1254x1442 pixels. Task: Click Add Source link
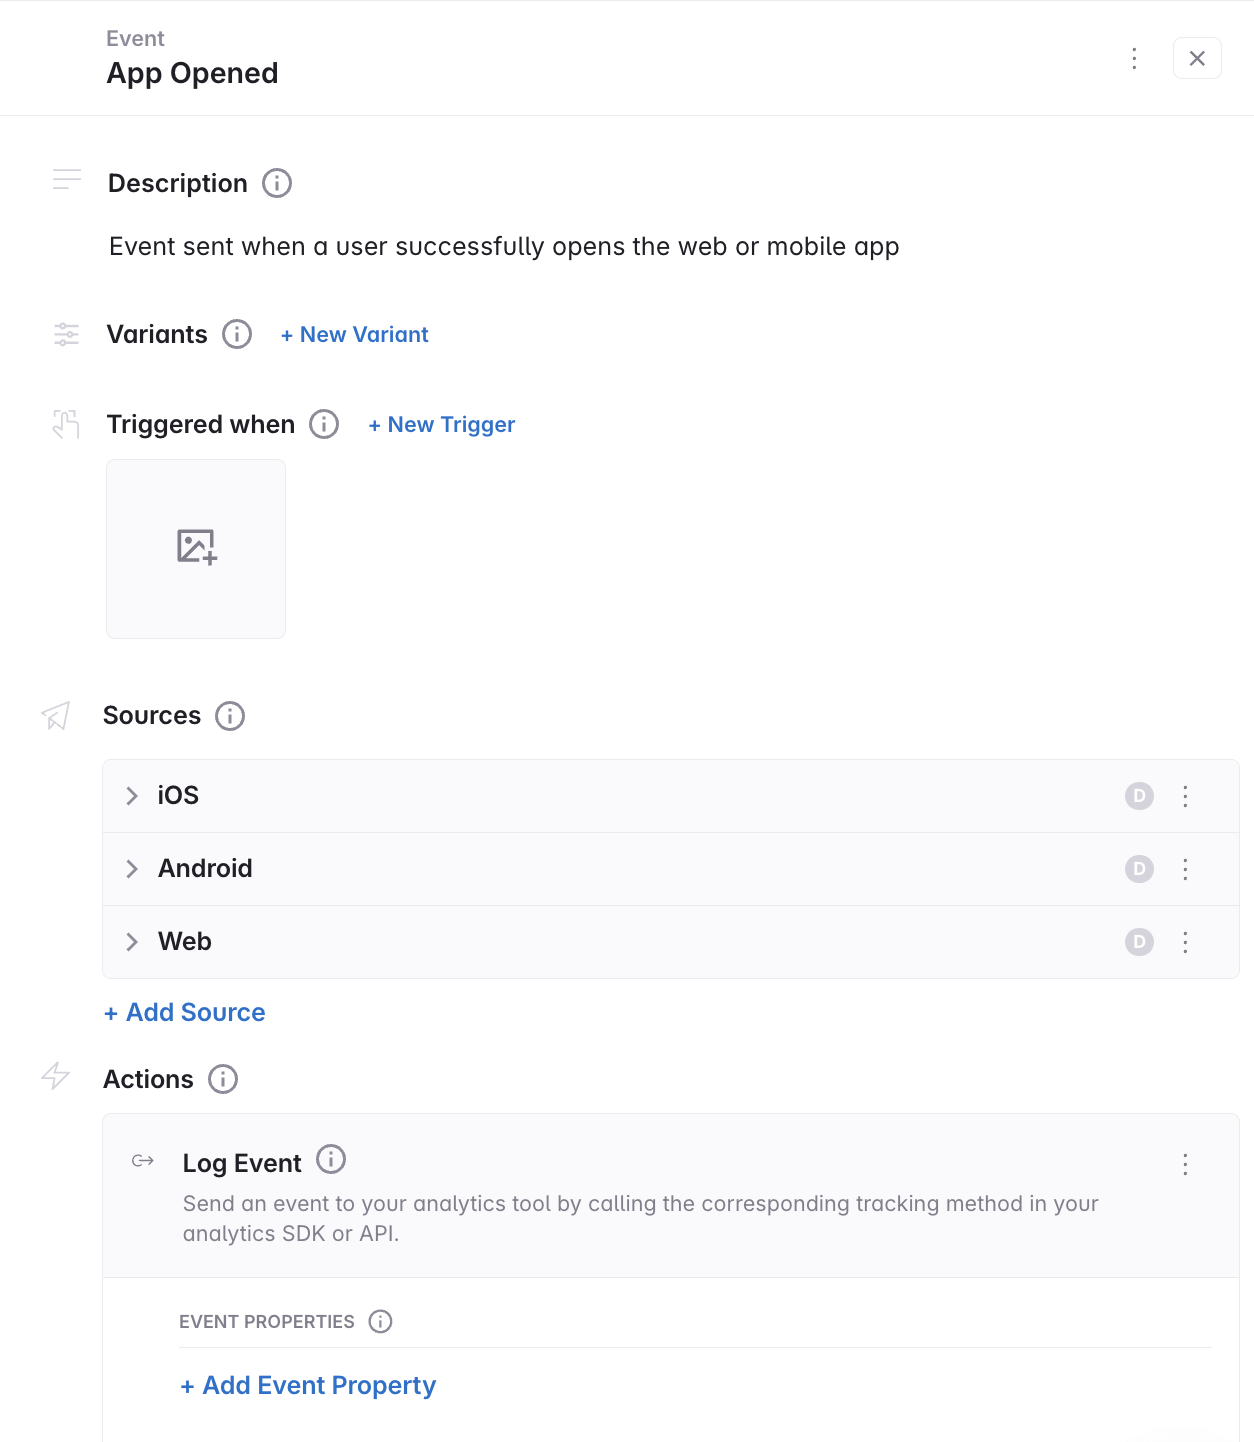coord(185,1012)
